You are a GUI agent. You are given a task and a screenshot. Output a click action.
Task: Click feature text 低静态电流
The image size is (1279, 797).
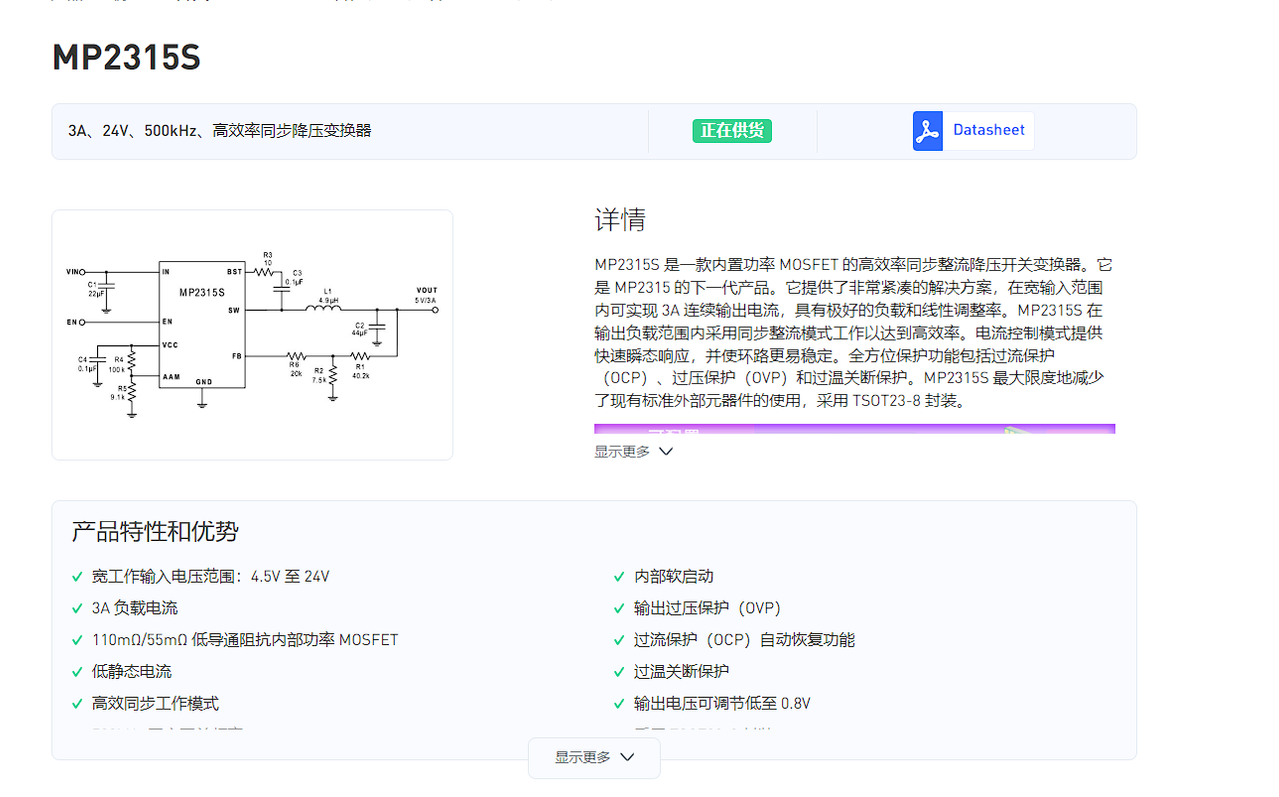pyautogui.click(x=132, y=672)
